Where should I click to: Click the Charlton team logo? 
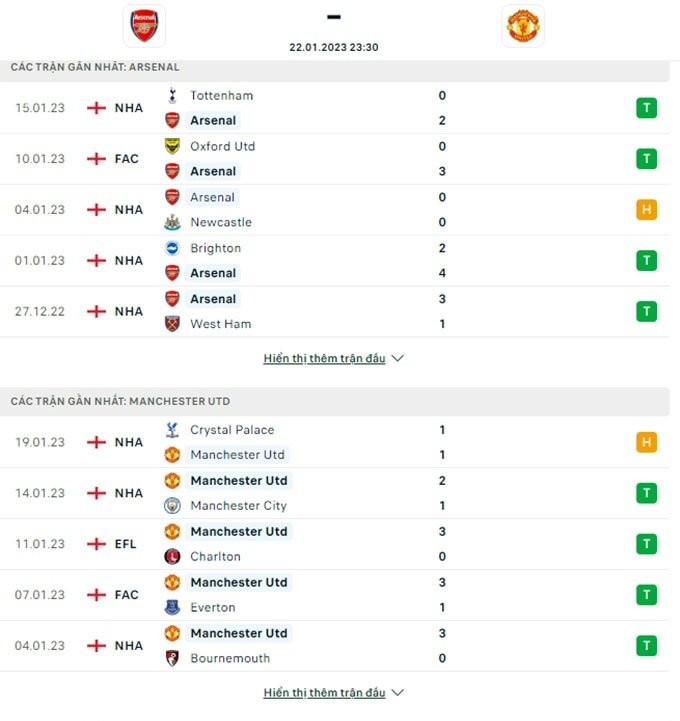tap(172, 557)
